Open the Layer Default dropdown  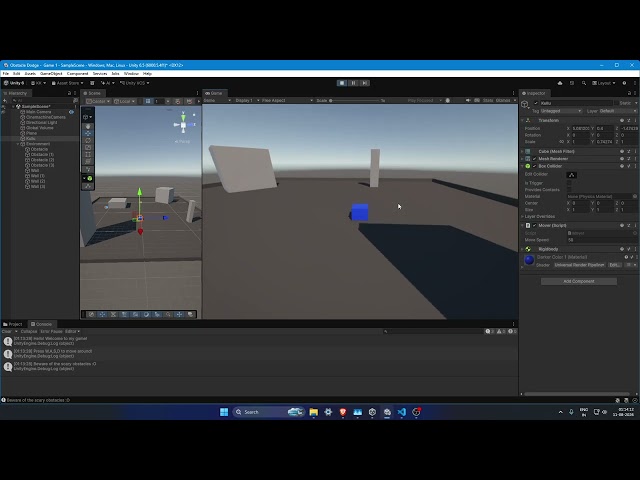pos(618,111)
